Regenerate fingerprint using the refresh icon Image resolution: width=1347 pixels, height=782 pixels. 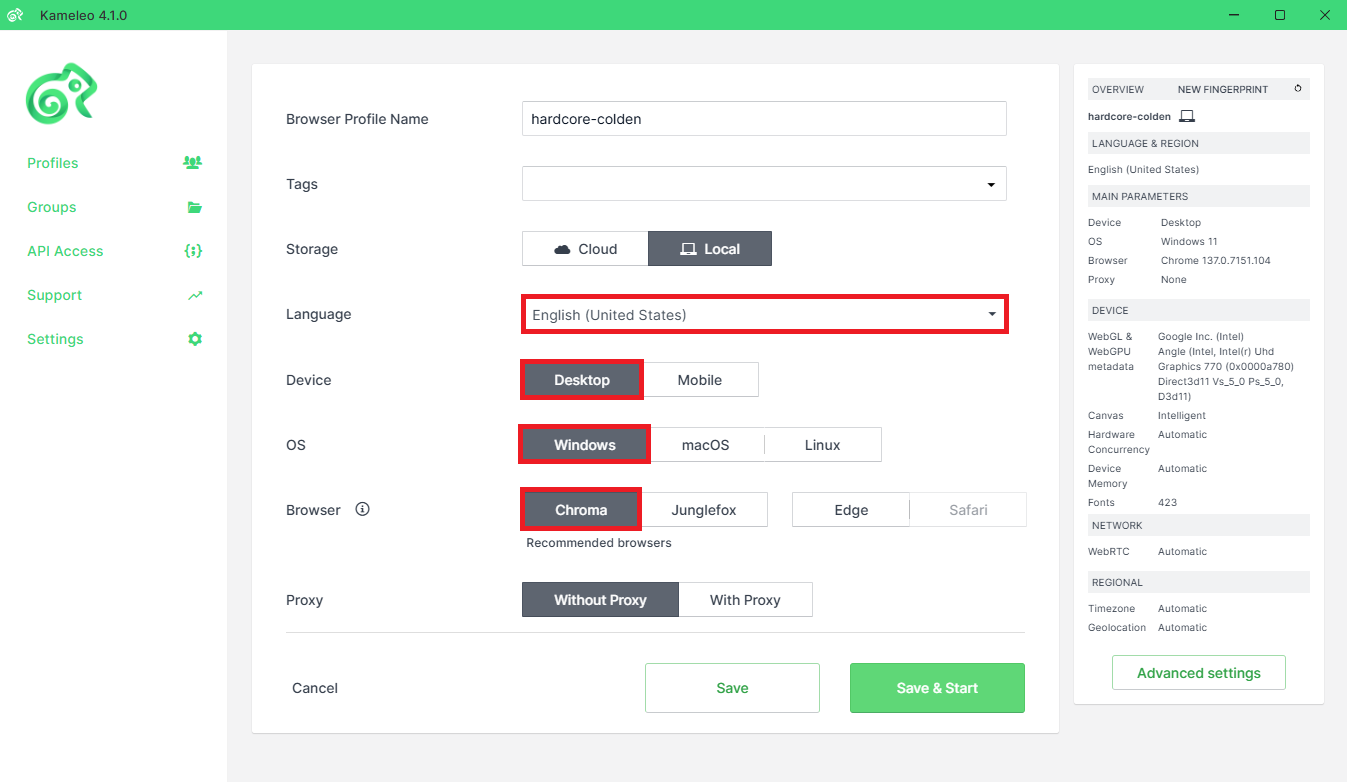tap(1298, 89)
